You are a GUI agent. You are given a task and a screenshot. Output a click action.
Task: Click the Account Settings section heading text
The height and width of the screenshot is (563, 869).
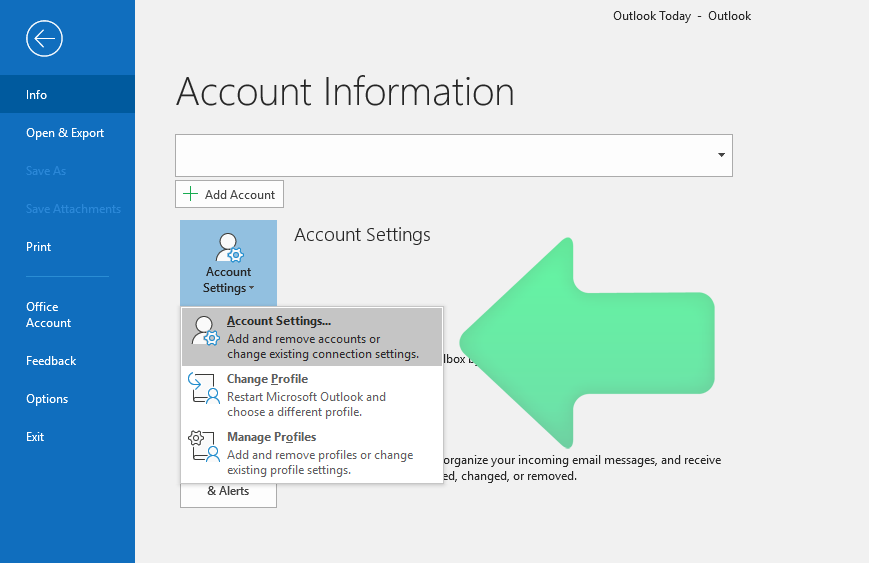362,235
